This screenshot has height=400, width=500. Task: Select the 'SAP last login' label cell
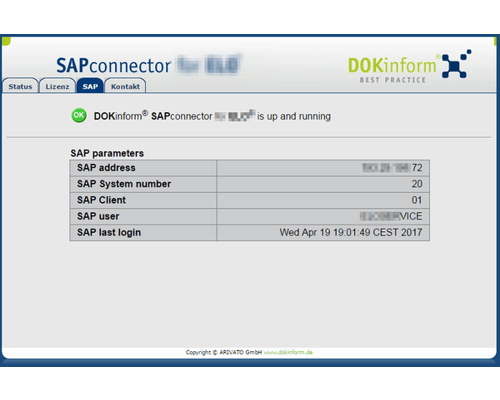click(143, 232)
